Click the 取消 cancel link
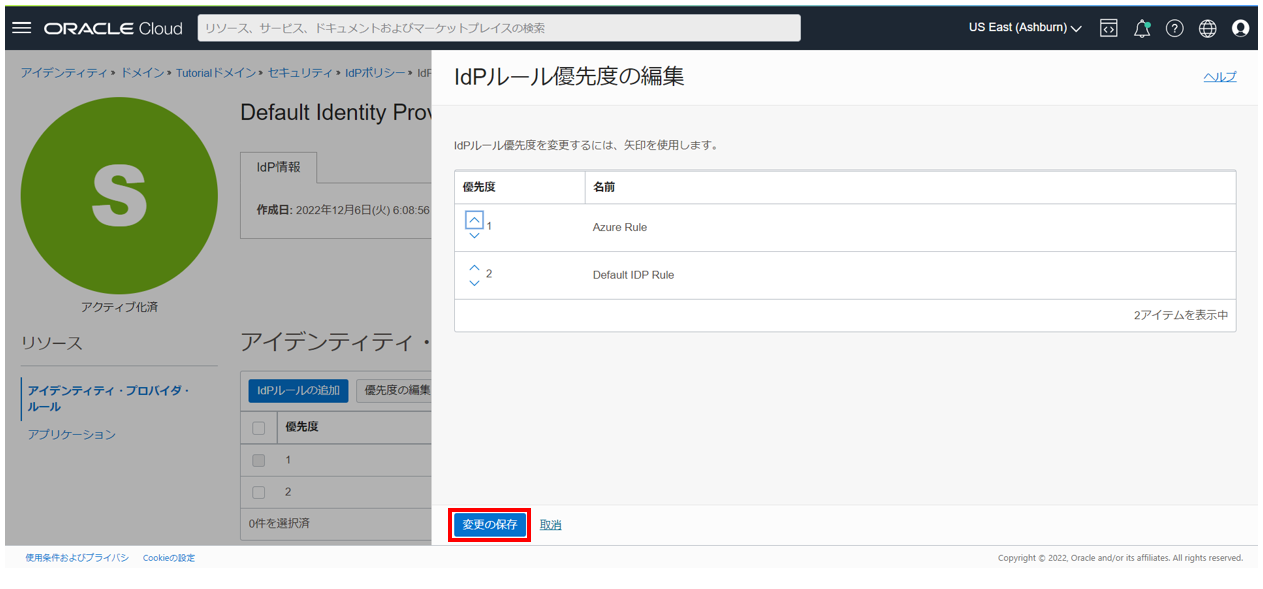This screenshot has width=1263, height=589. point(550,525)
